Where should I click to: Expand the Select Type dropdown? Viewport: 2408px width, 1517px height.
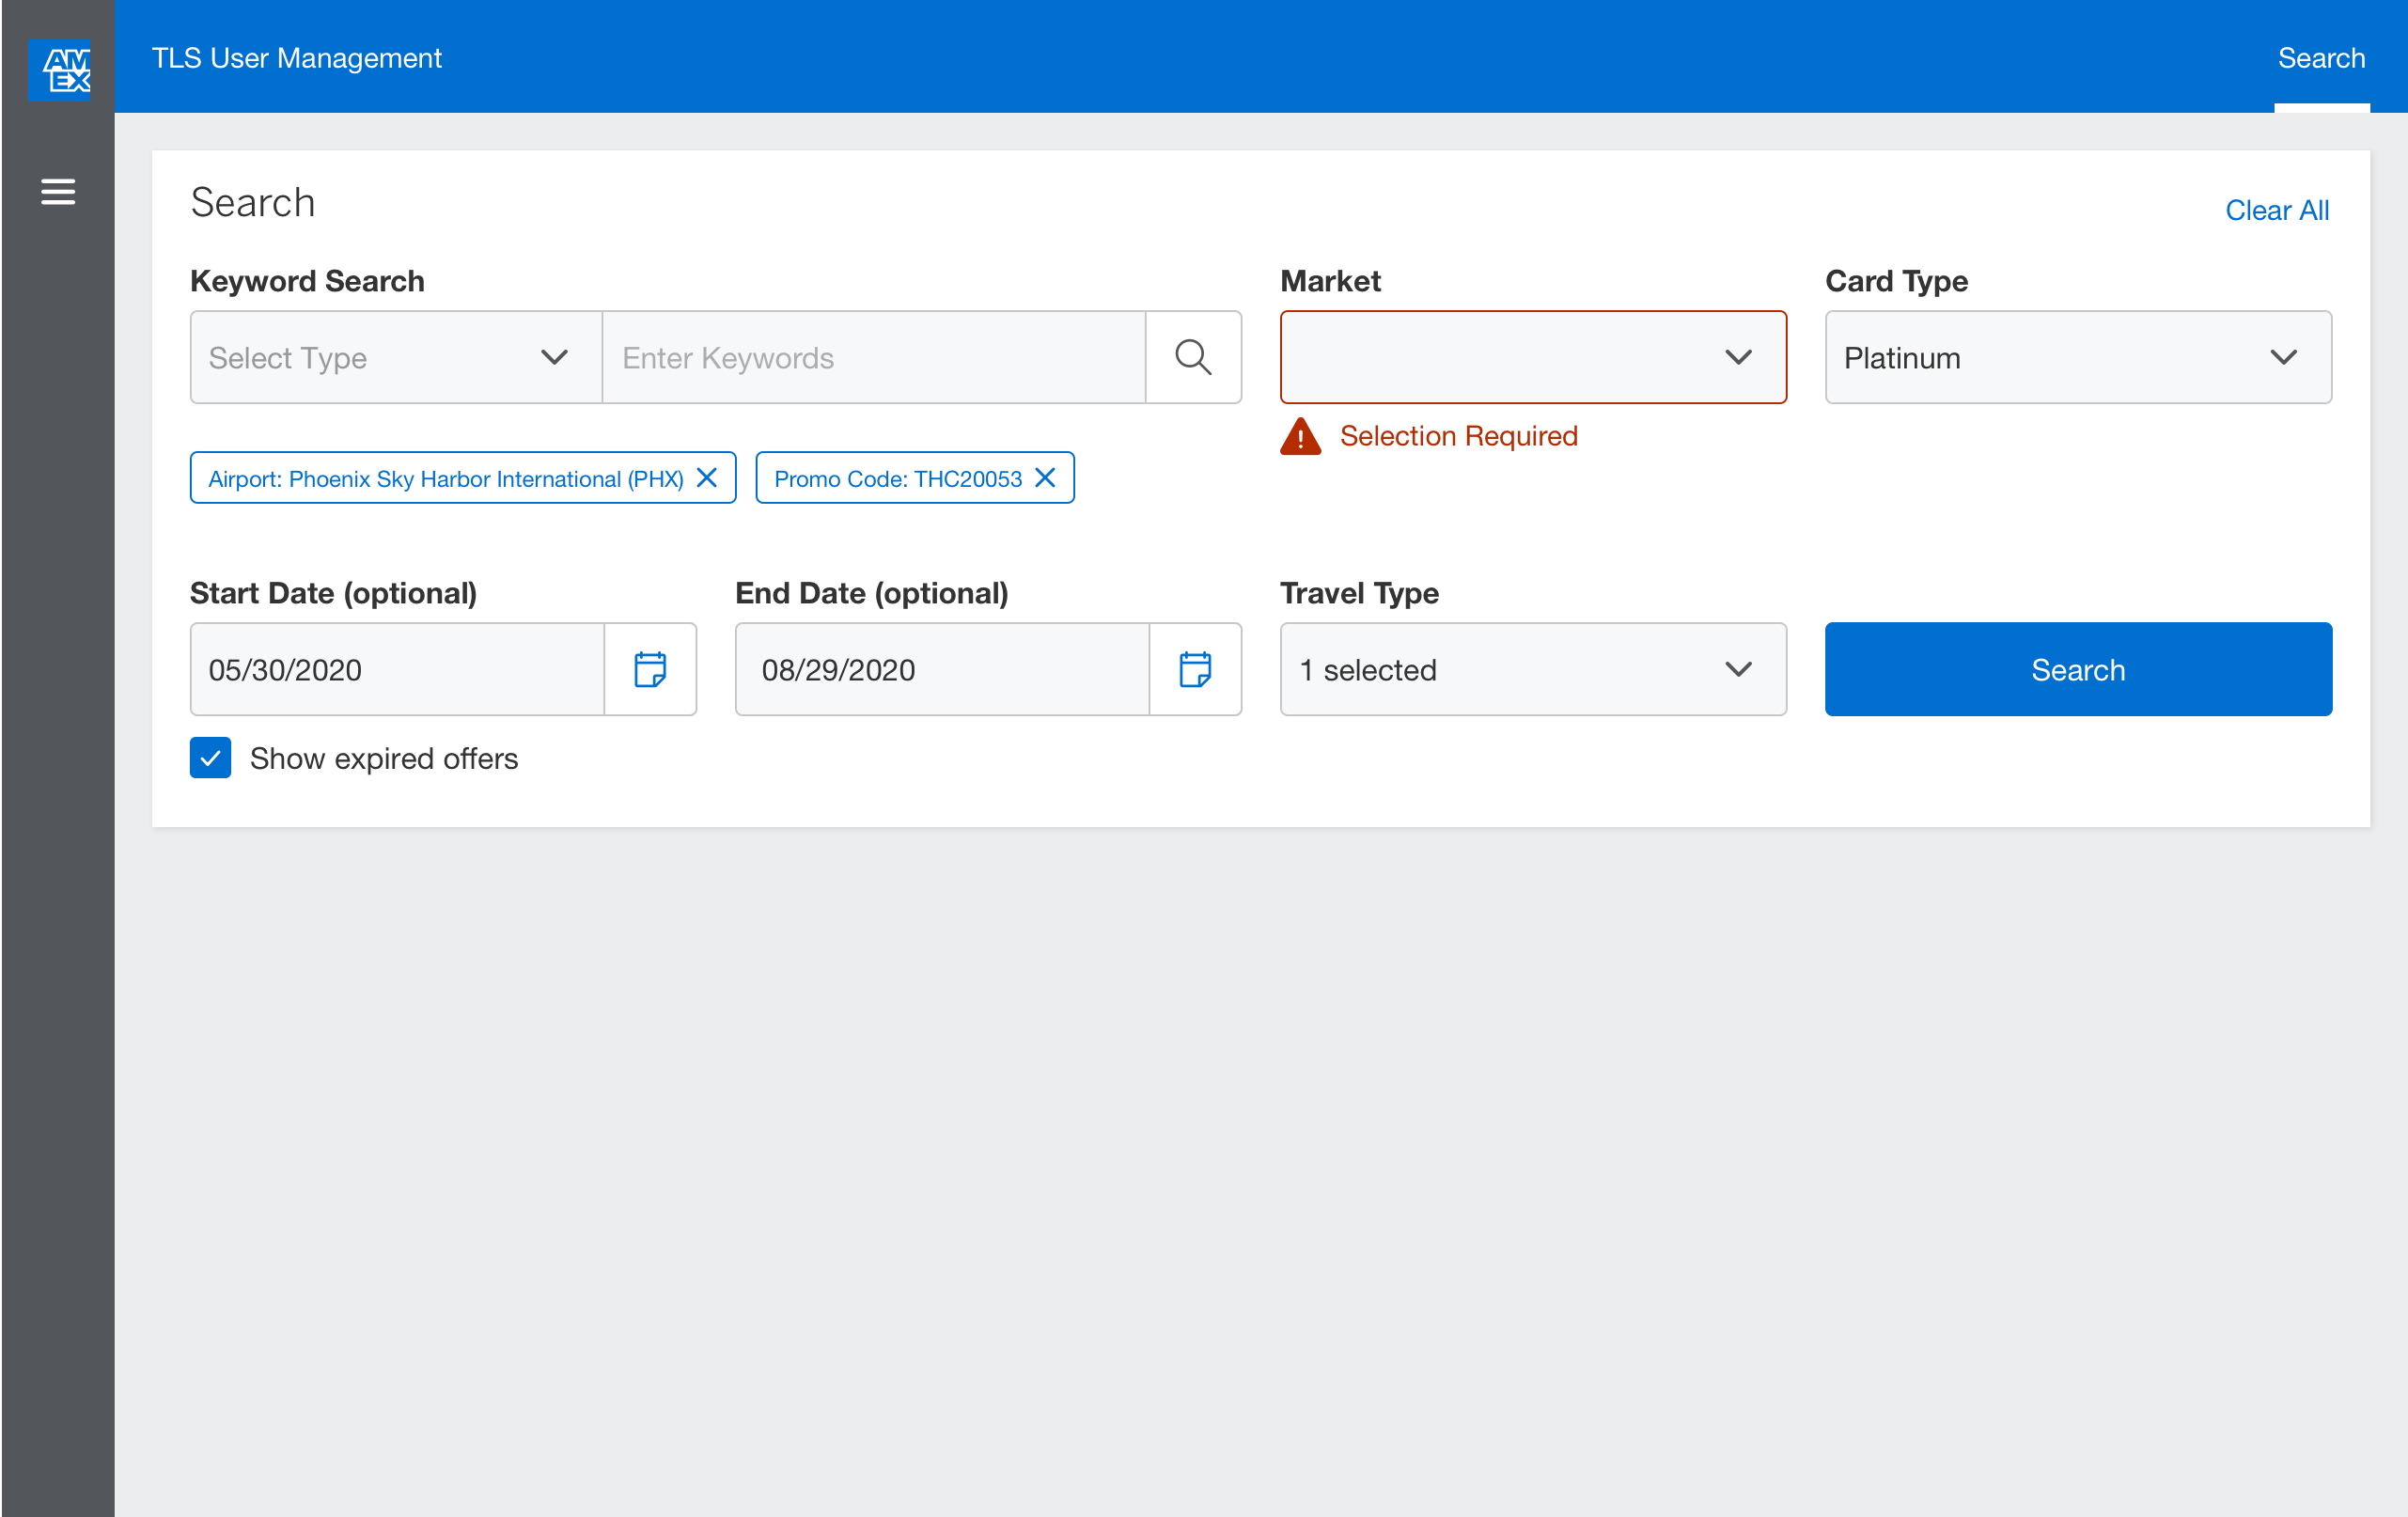tap(395, 357)
